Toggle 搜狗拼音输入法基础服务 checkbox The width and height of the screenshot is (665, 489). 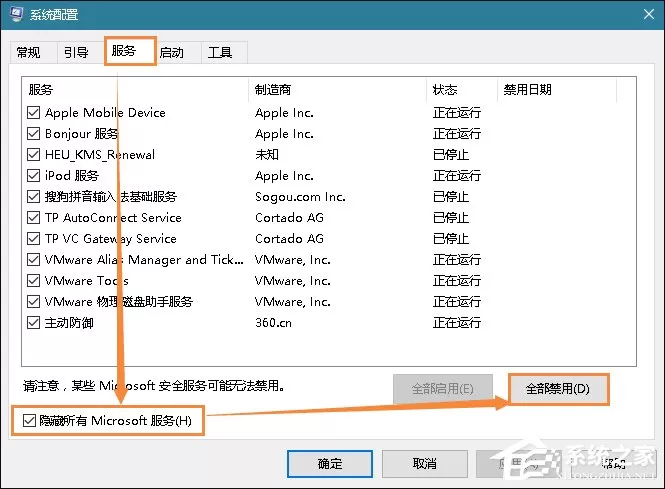34,196
